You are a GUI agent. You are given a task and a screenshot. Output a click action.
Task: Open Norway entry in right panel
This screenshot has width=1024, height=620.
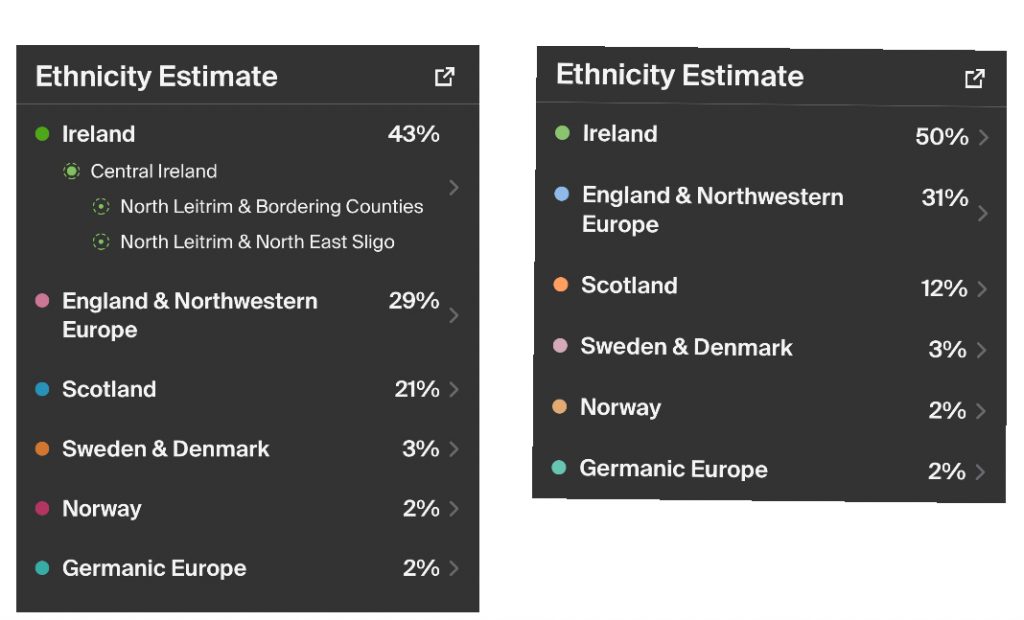click(620, 408)
